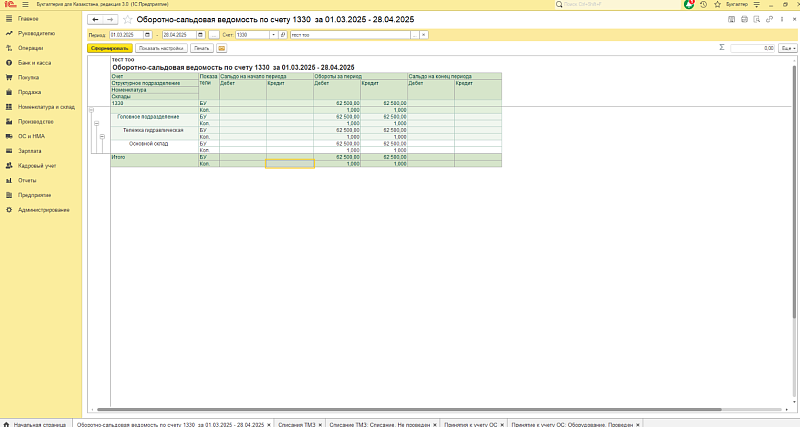Collapse the Головное подразделение row group
The width and height of the screenshot is (800, 427).
tap(97, 124)
